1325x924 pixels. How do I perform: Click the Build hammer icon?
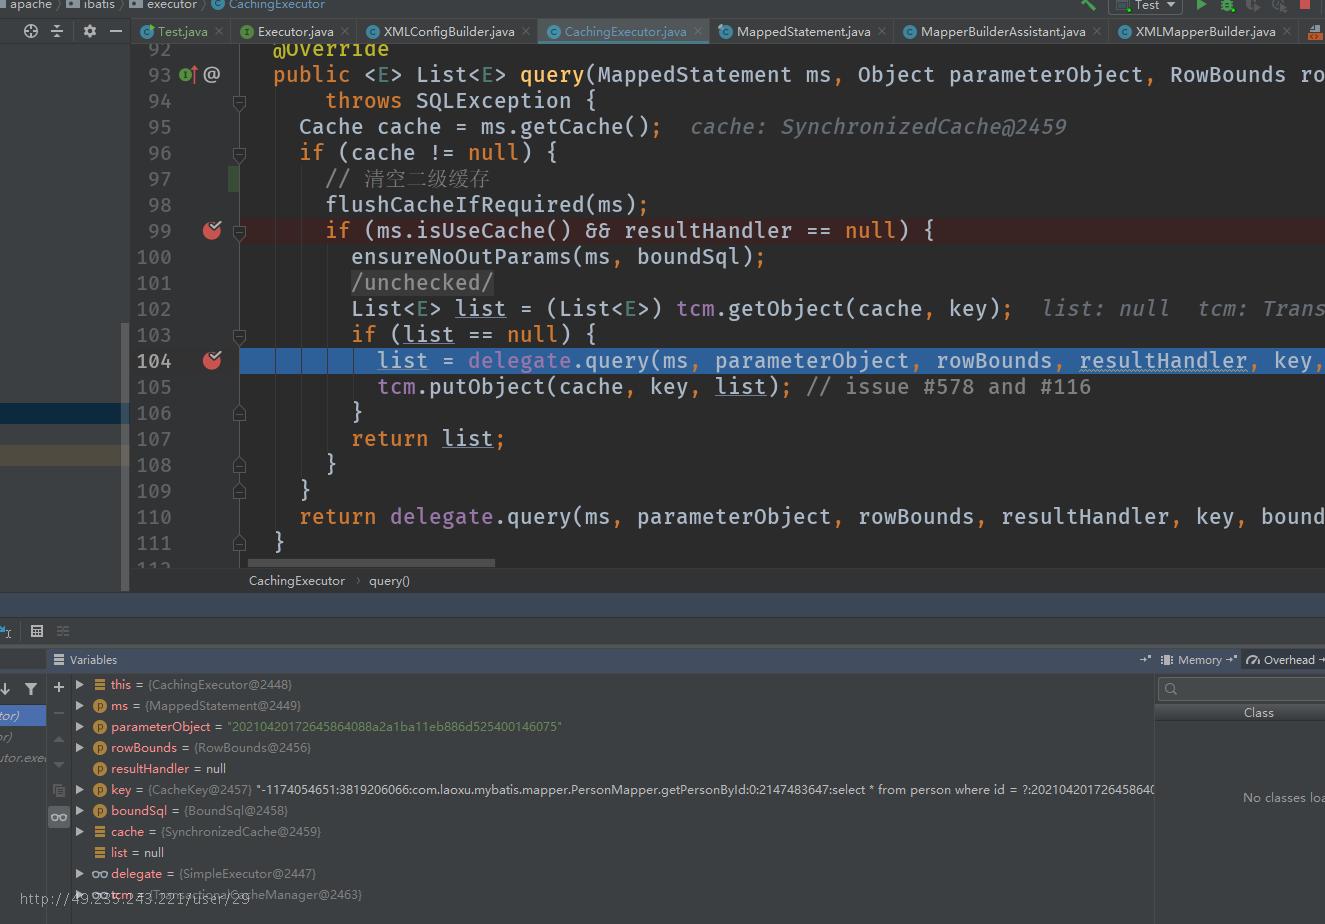1088,5
